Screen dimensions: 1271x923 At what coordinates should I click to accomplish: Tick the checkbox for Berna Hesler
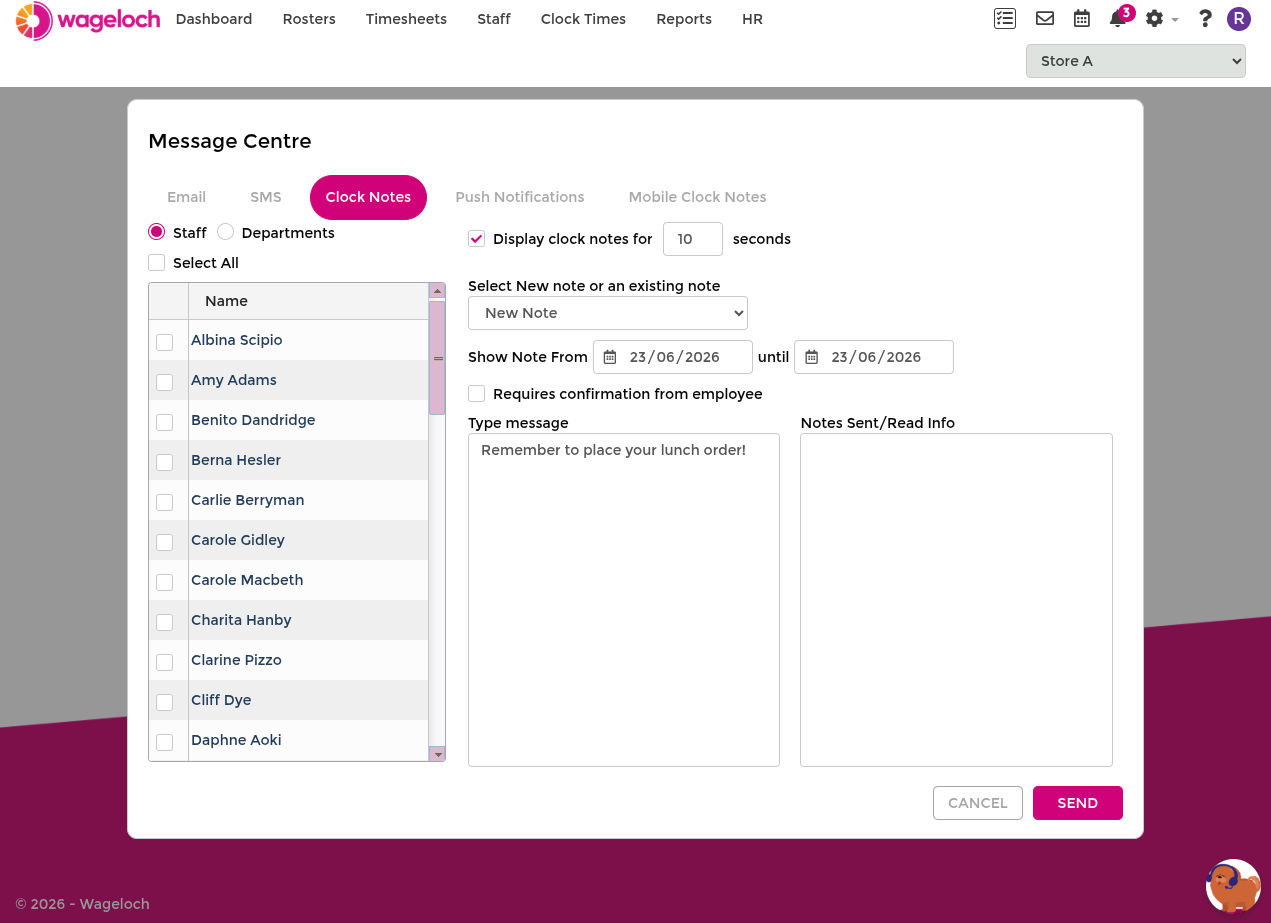(165, 462)
